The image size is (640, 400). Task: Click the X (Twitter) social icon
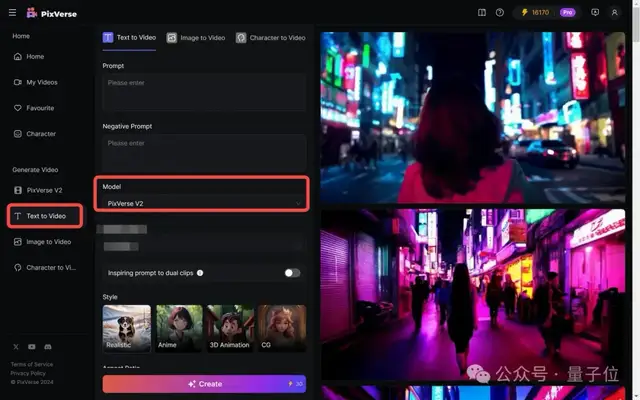click(16, 346)
